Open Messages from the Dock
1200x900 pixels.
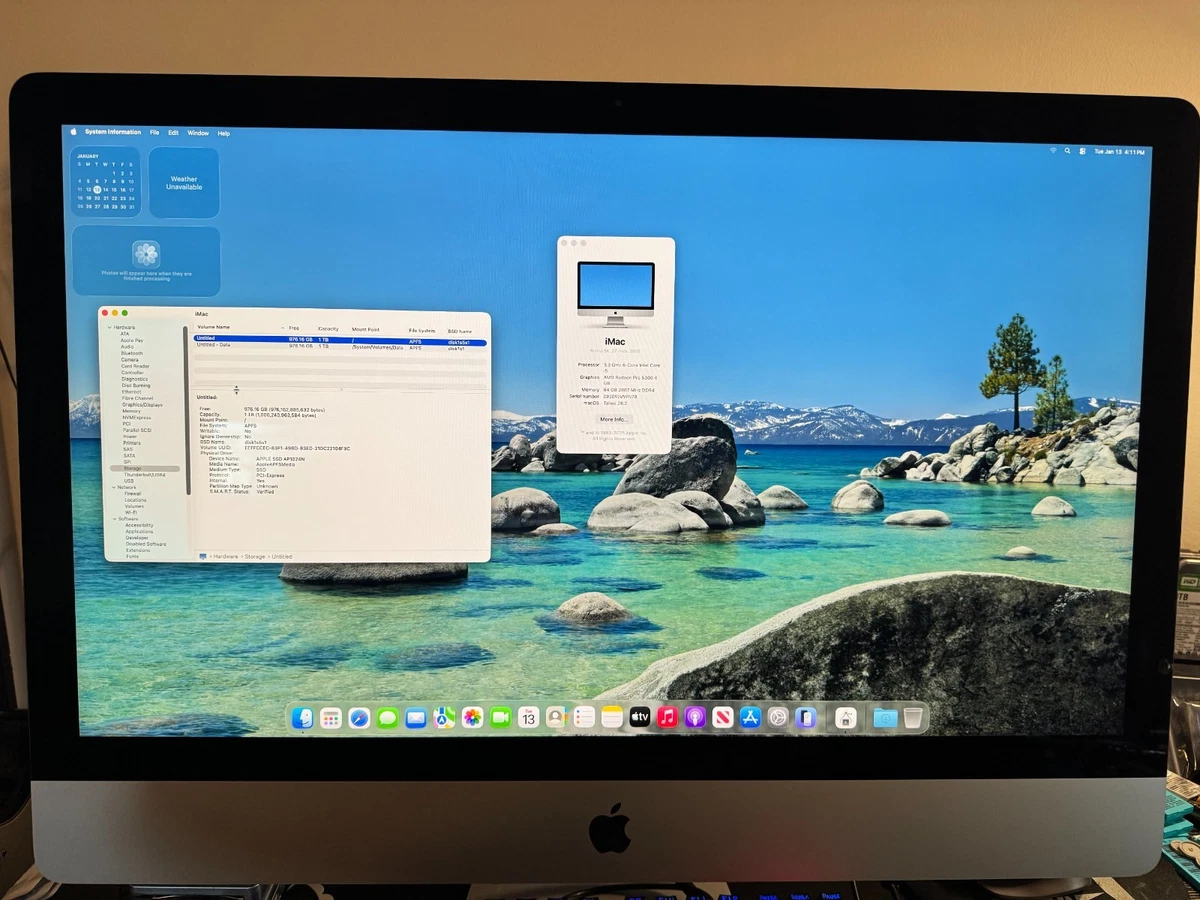coord(387,717)
